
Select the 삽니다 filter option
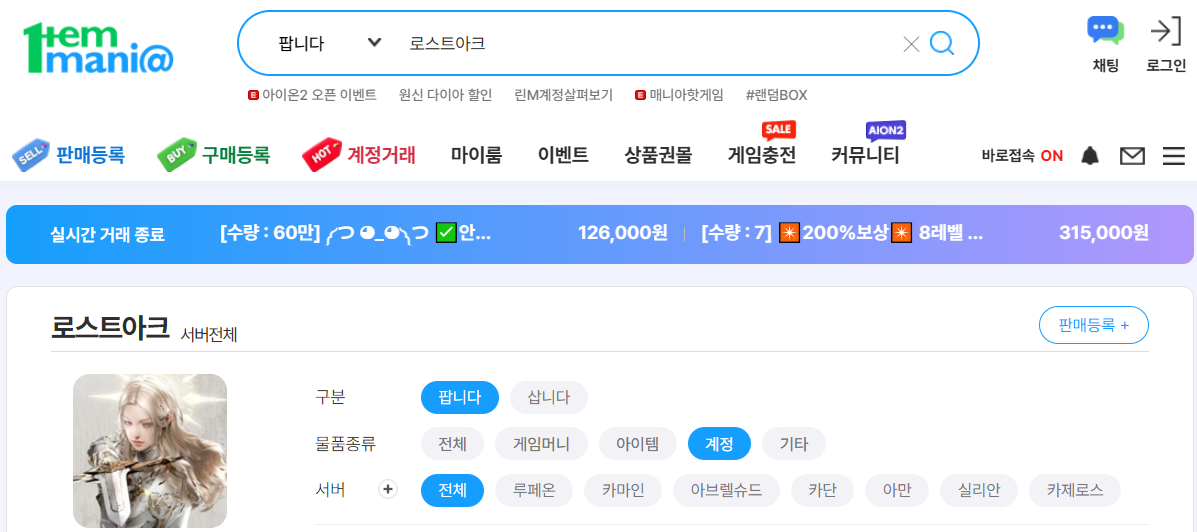click(x=549, y=397)
